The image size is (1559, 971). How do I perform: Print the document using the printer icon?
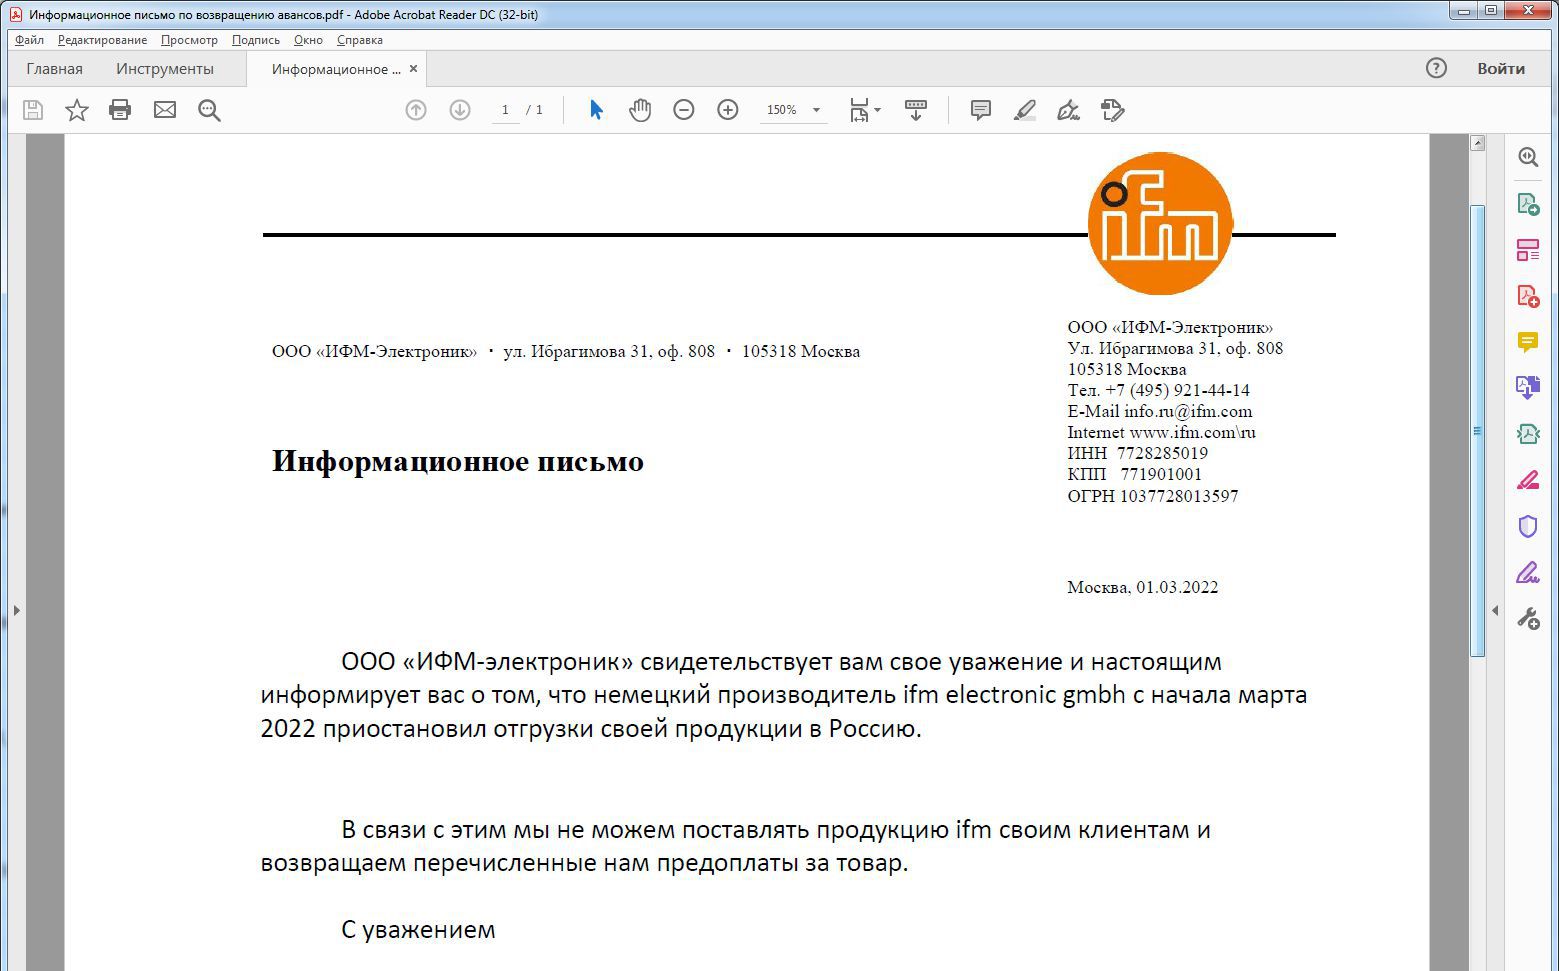coord(120,110)
